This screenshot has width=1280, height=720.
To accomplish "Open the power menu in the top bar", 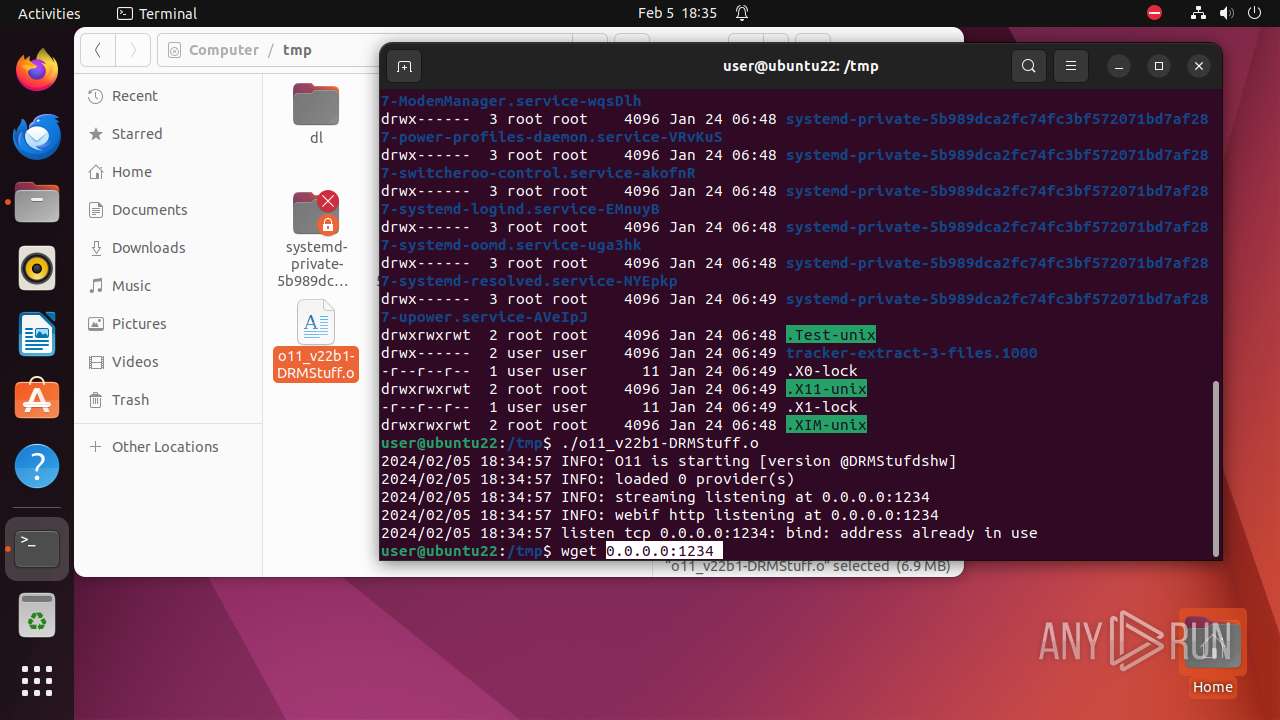I will coord(1255,13).
